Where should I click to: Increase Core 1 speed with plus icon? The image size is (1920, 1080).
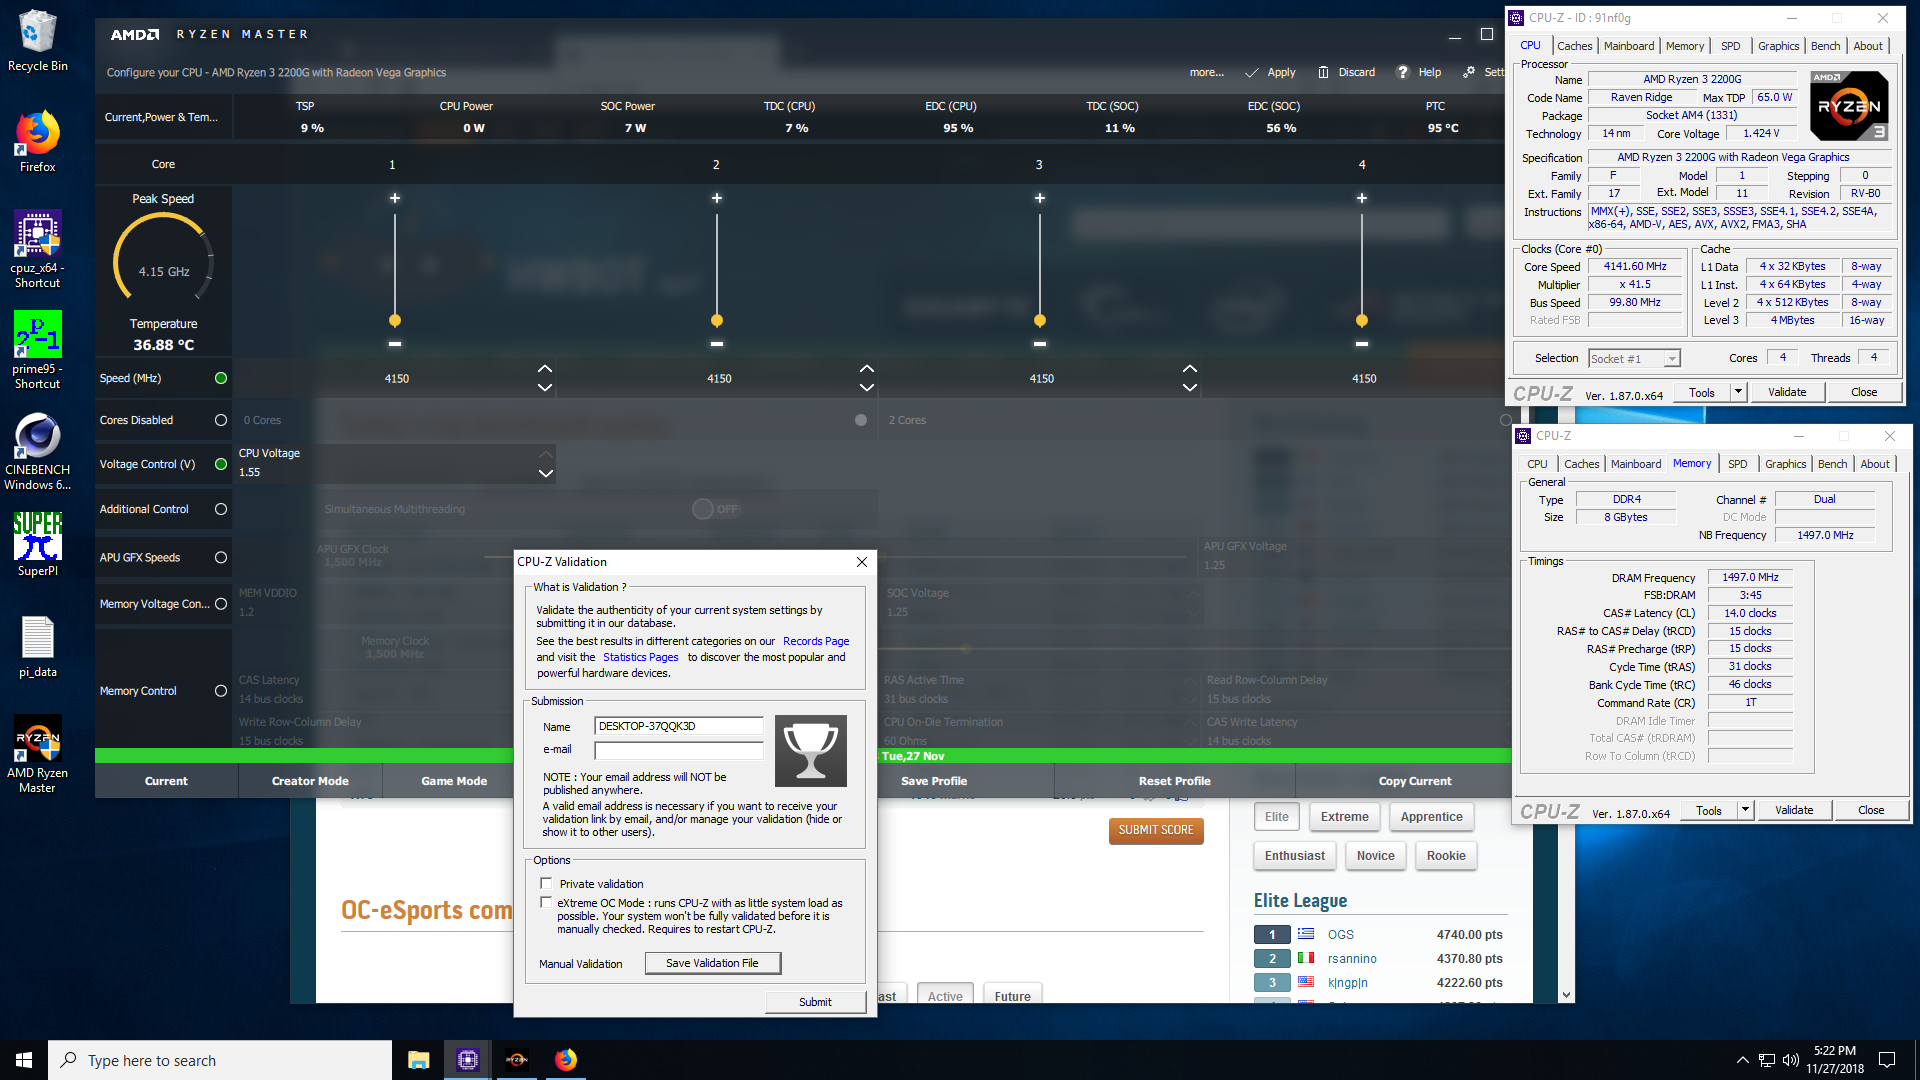(x=395, y=198)
